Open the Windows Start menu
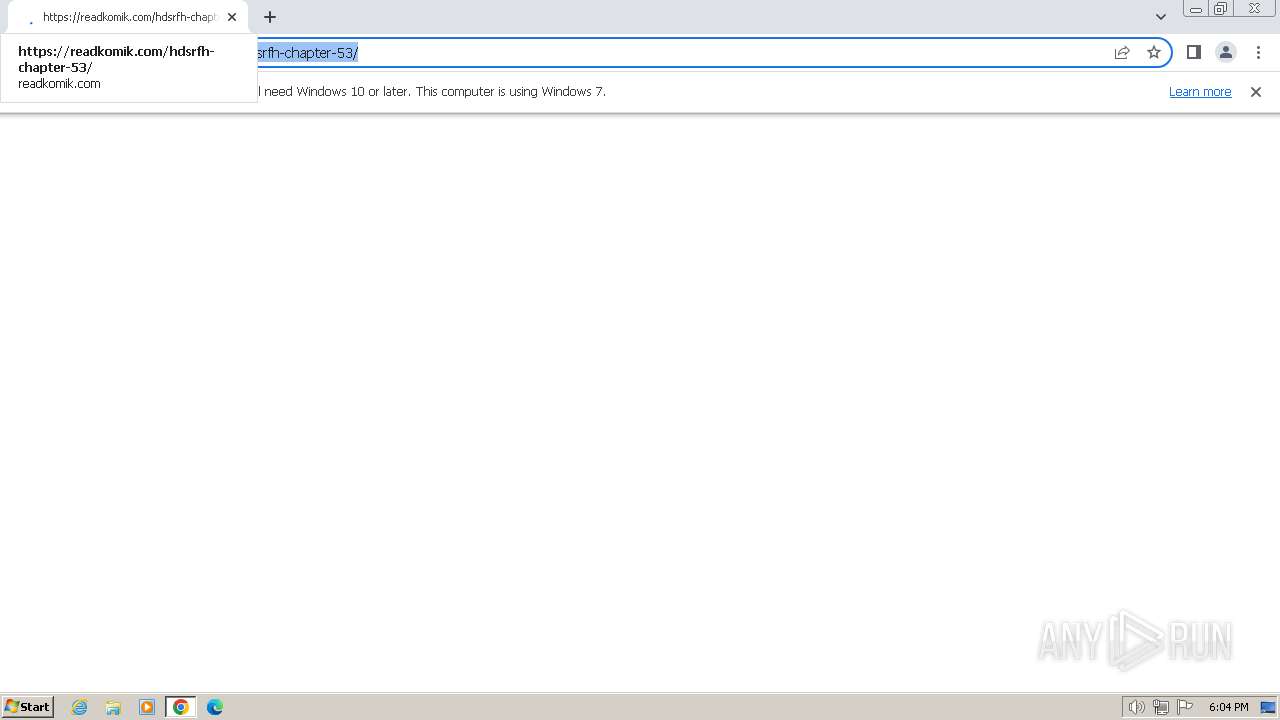The width and height of the screenshot is (1280, 720). [x=28, y=707]
